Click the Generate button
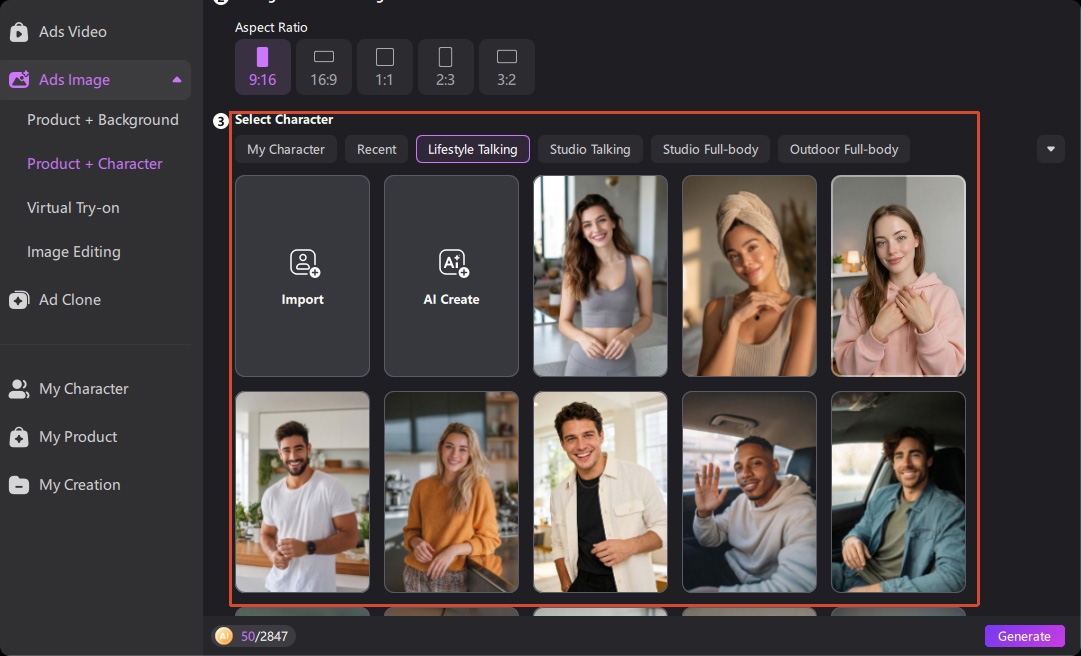1081x656 pixels. coord(1024,637)
